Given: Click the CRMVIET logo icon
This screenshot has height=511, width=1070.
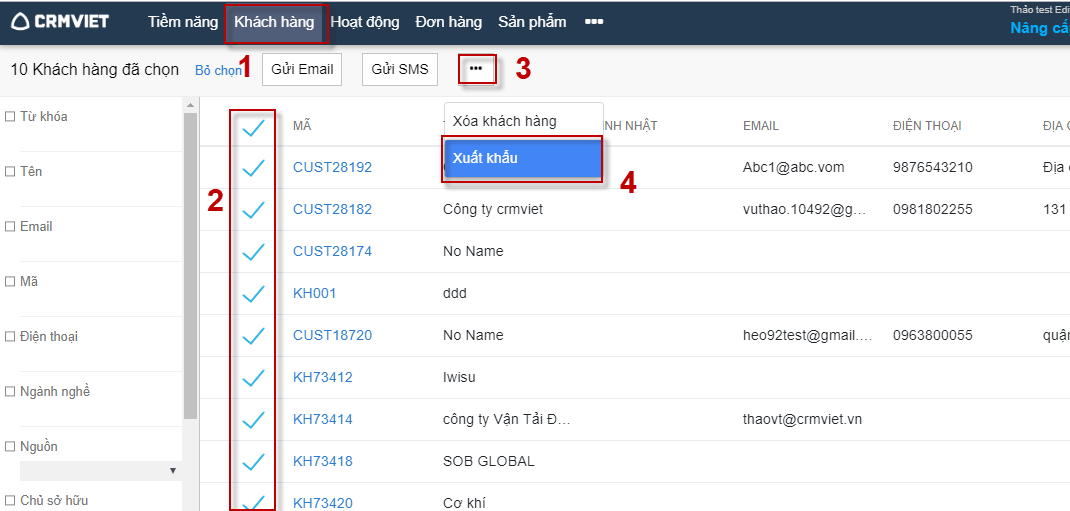Looking at the screenshot, I should 19,22.
